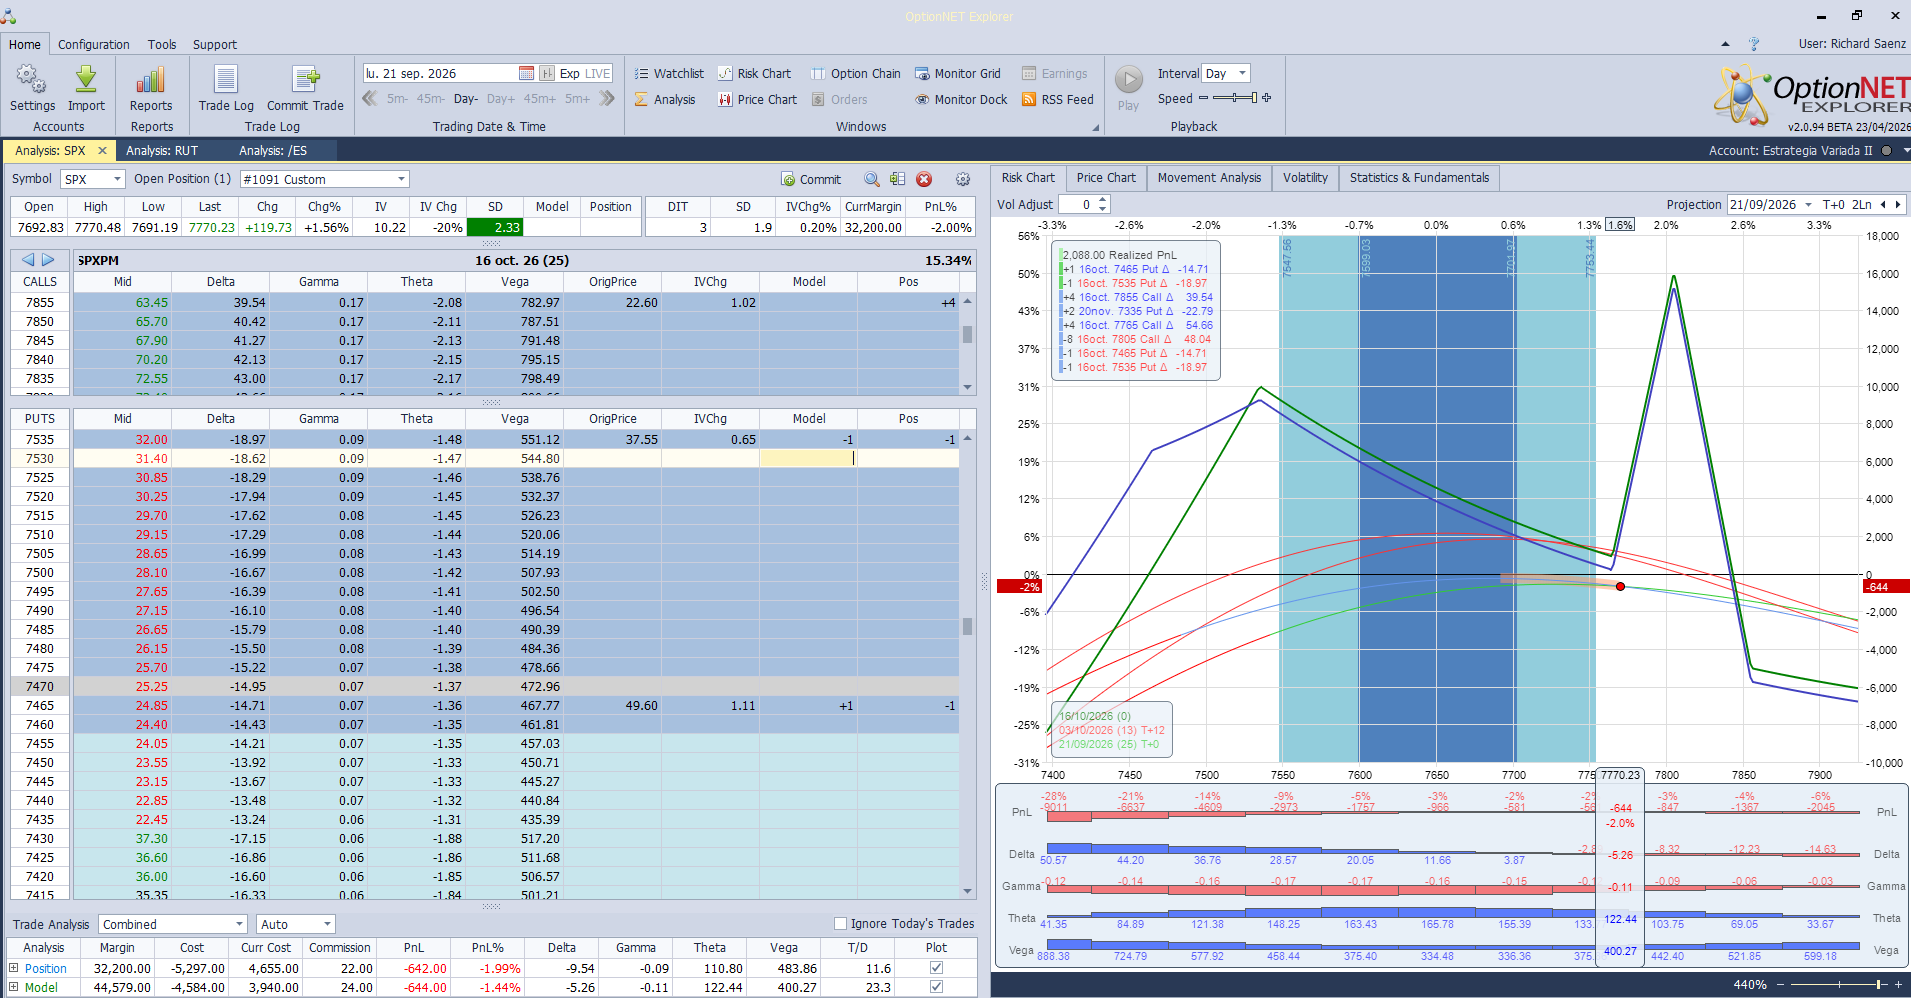Toggle LIVE mode in date bar
This screenshot has width=1911, height=998.
point(597,73)
